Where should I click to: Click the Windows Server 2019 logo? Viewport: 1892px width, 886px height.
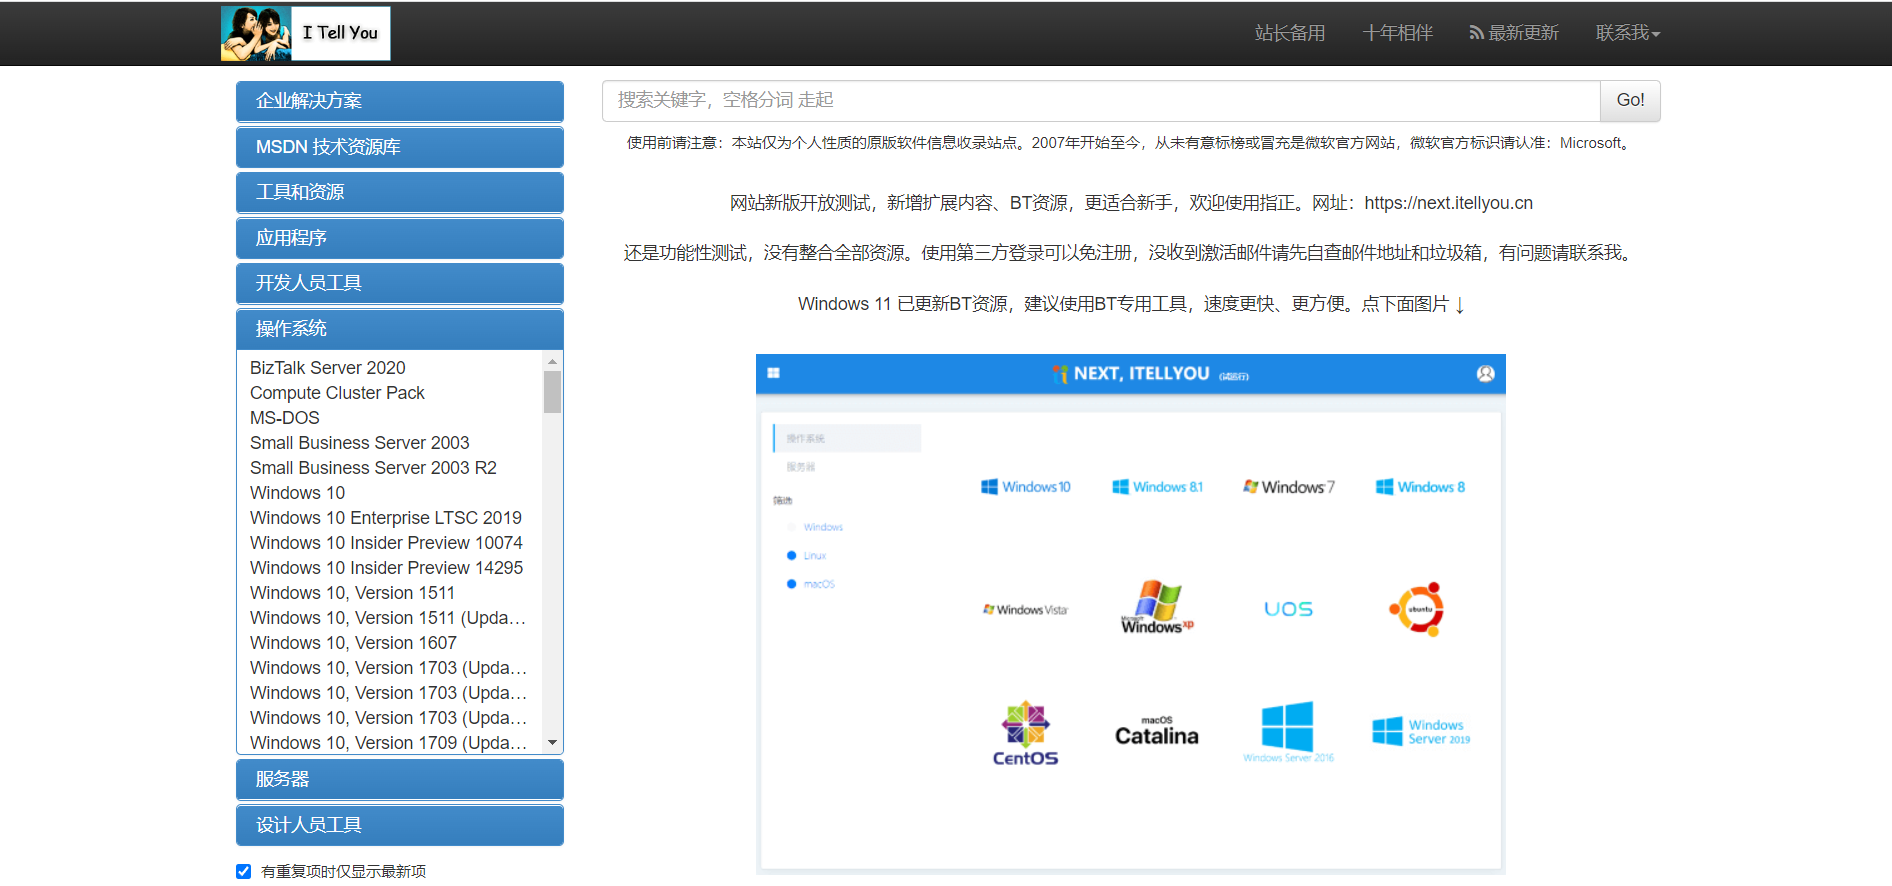click(1421, 732)
